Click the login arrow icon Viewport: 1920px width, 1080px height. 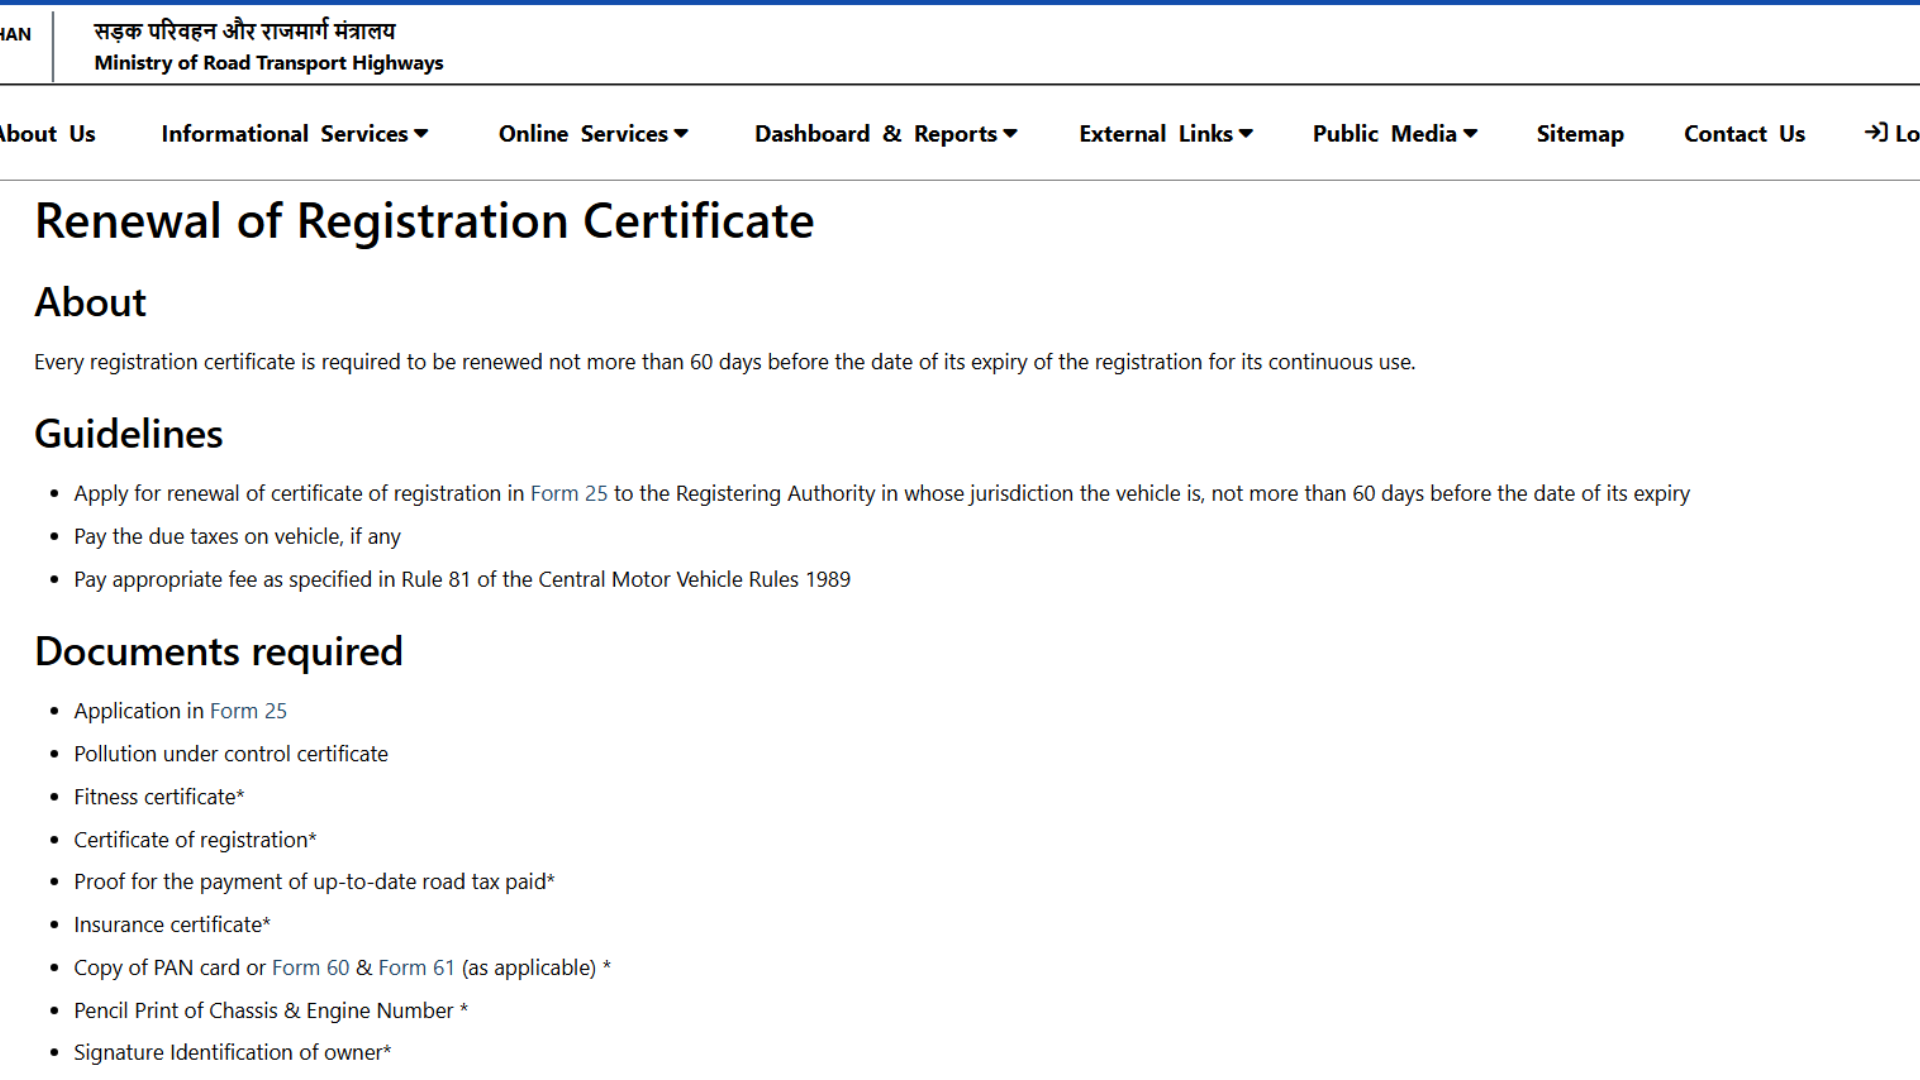click(1875, 133)
